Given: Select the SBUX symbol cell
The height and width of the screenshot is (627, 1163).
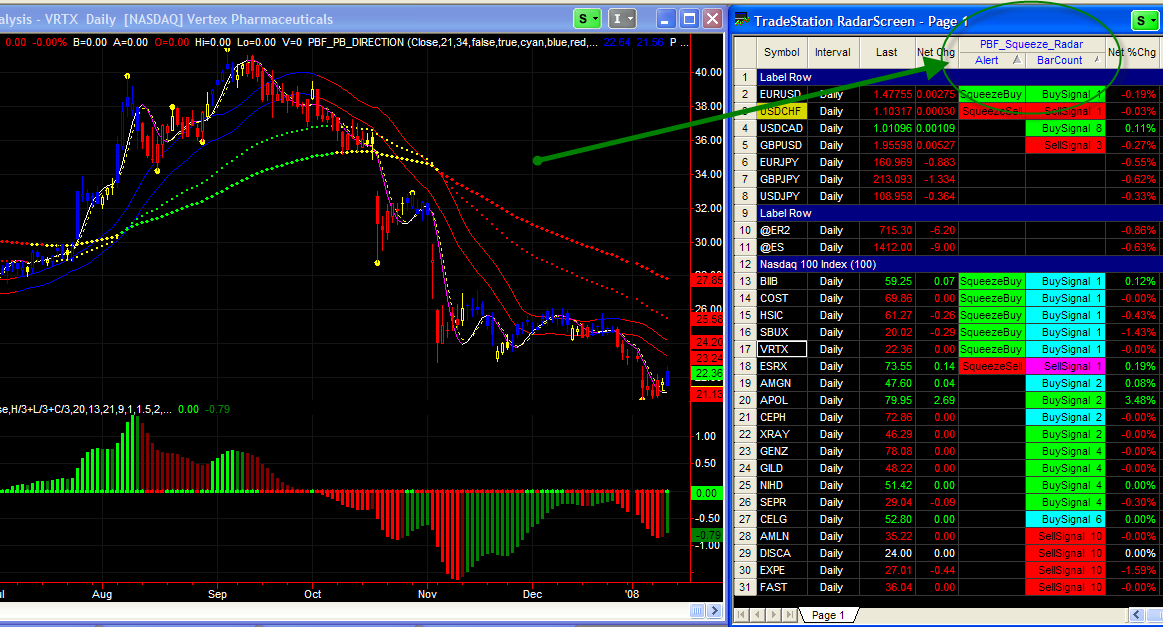Looking at the screenshot, I should pos(781,332).
